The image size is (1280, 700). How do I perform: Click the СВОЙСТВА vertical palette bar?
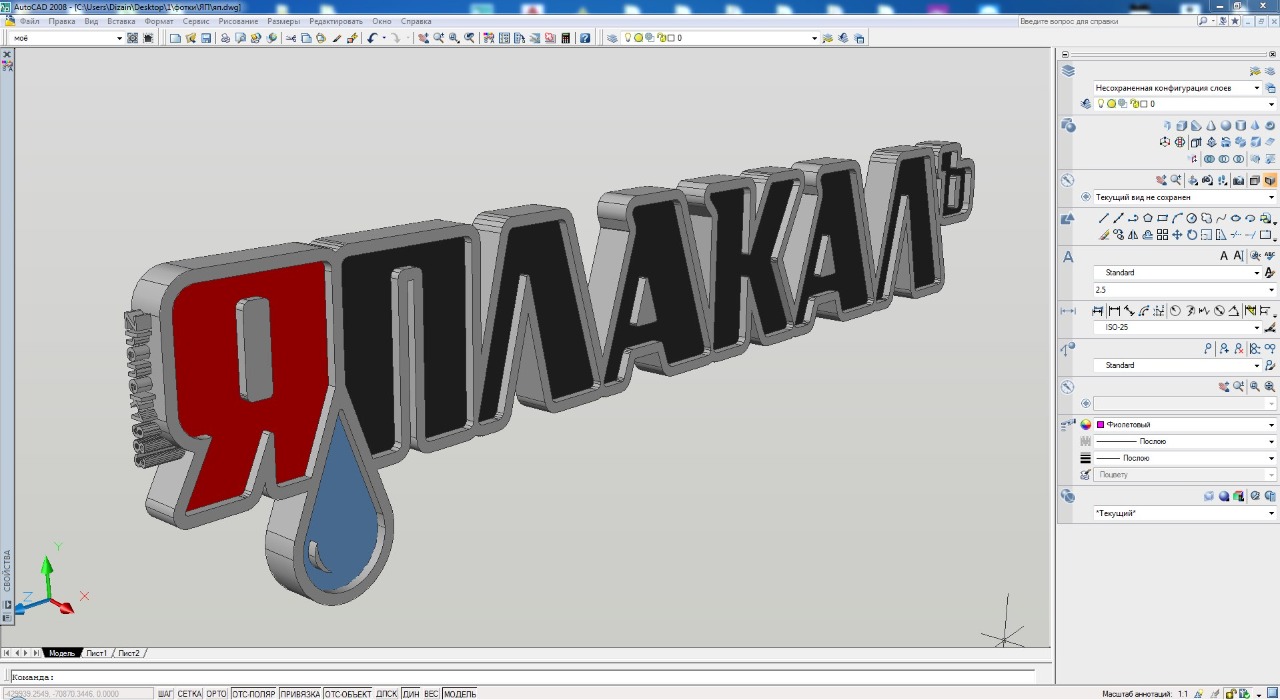point(6,571)
